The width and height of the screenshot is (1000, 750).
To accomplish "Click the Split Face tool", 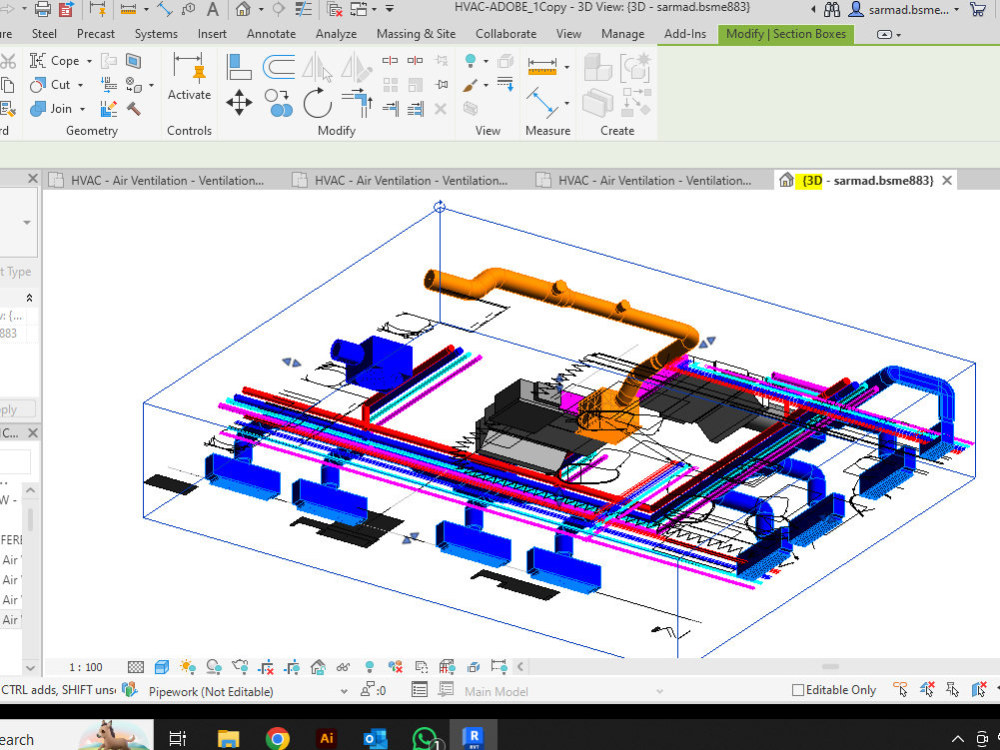I will 133,61.
